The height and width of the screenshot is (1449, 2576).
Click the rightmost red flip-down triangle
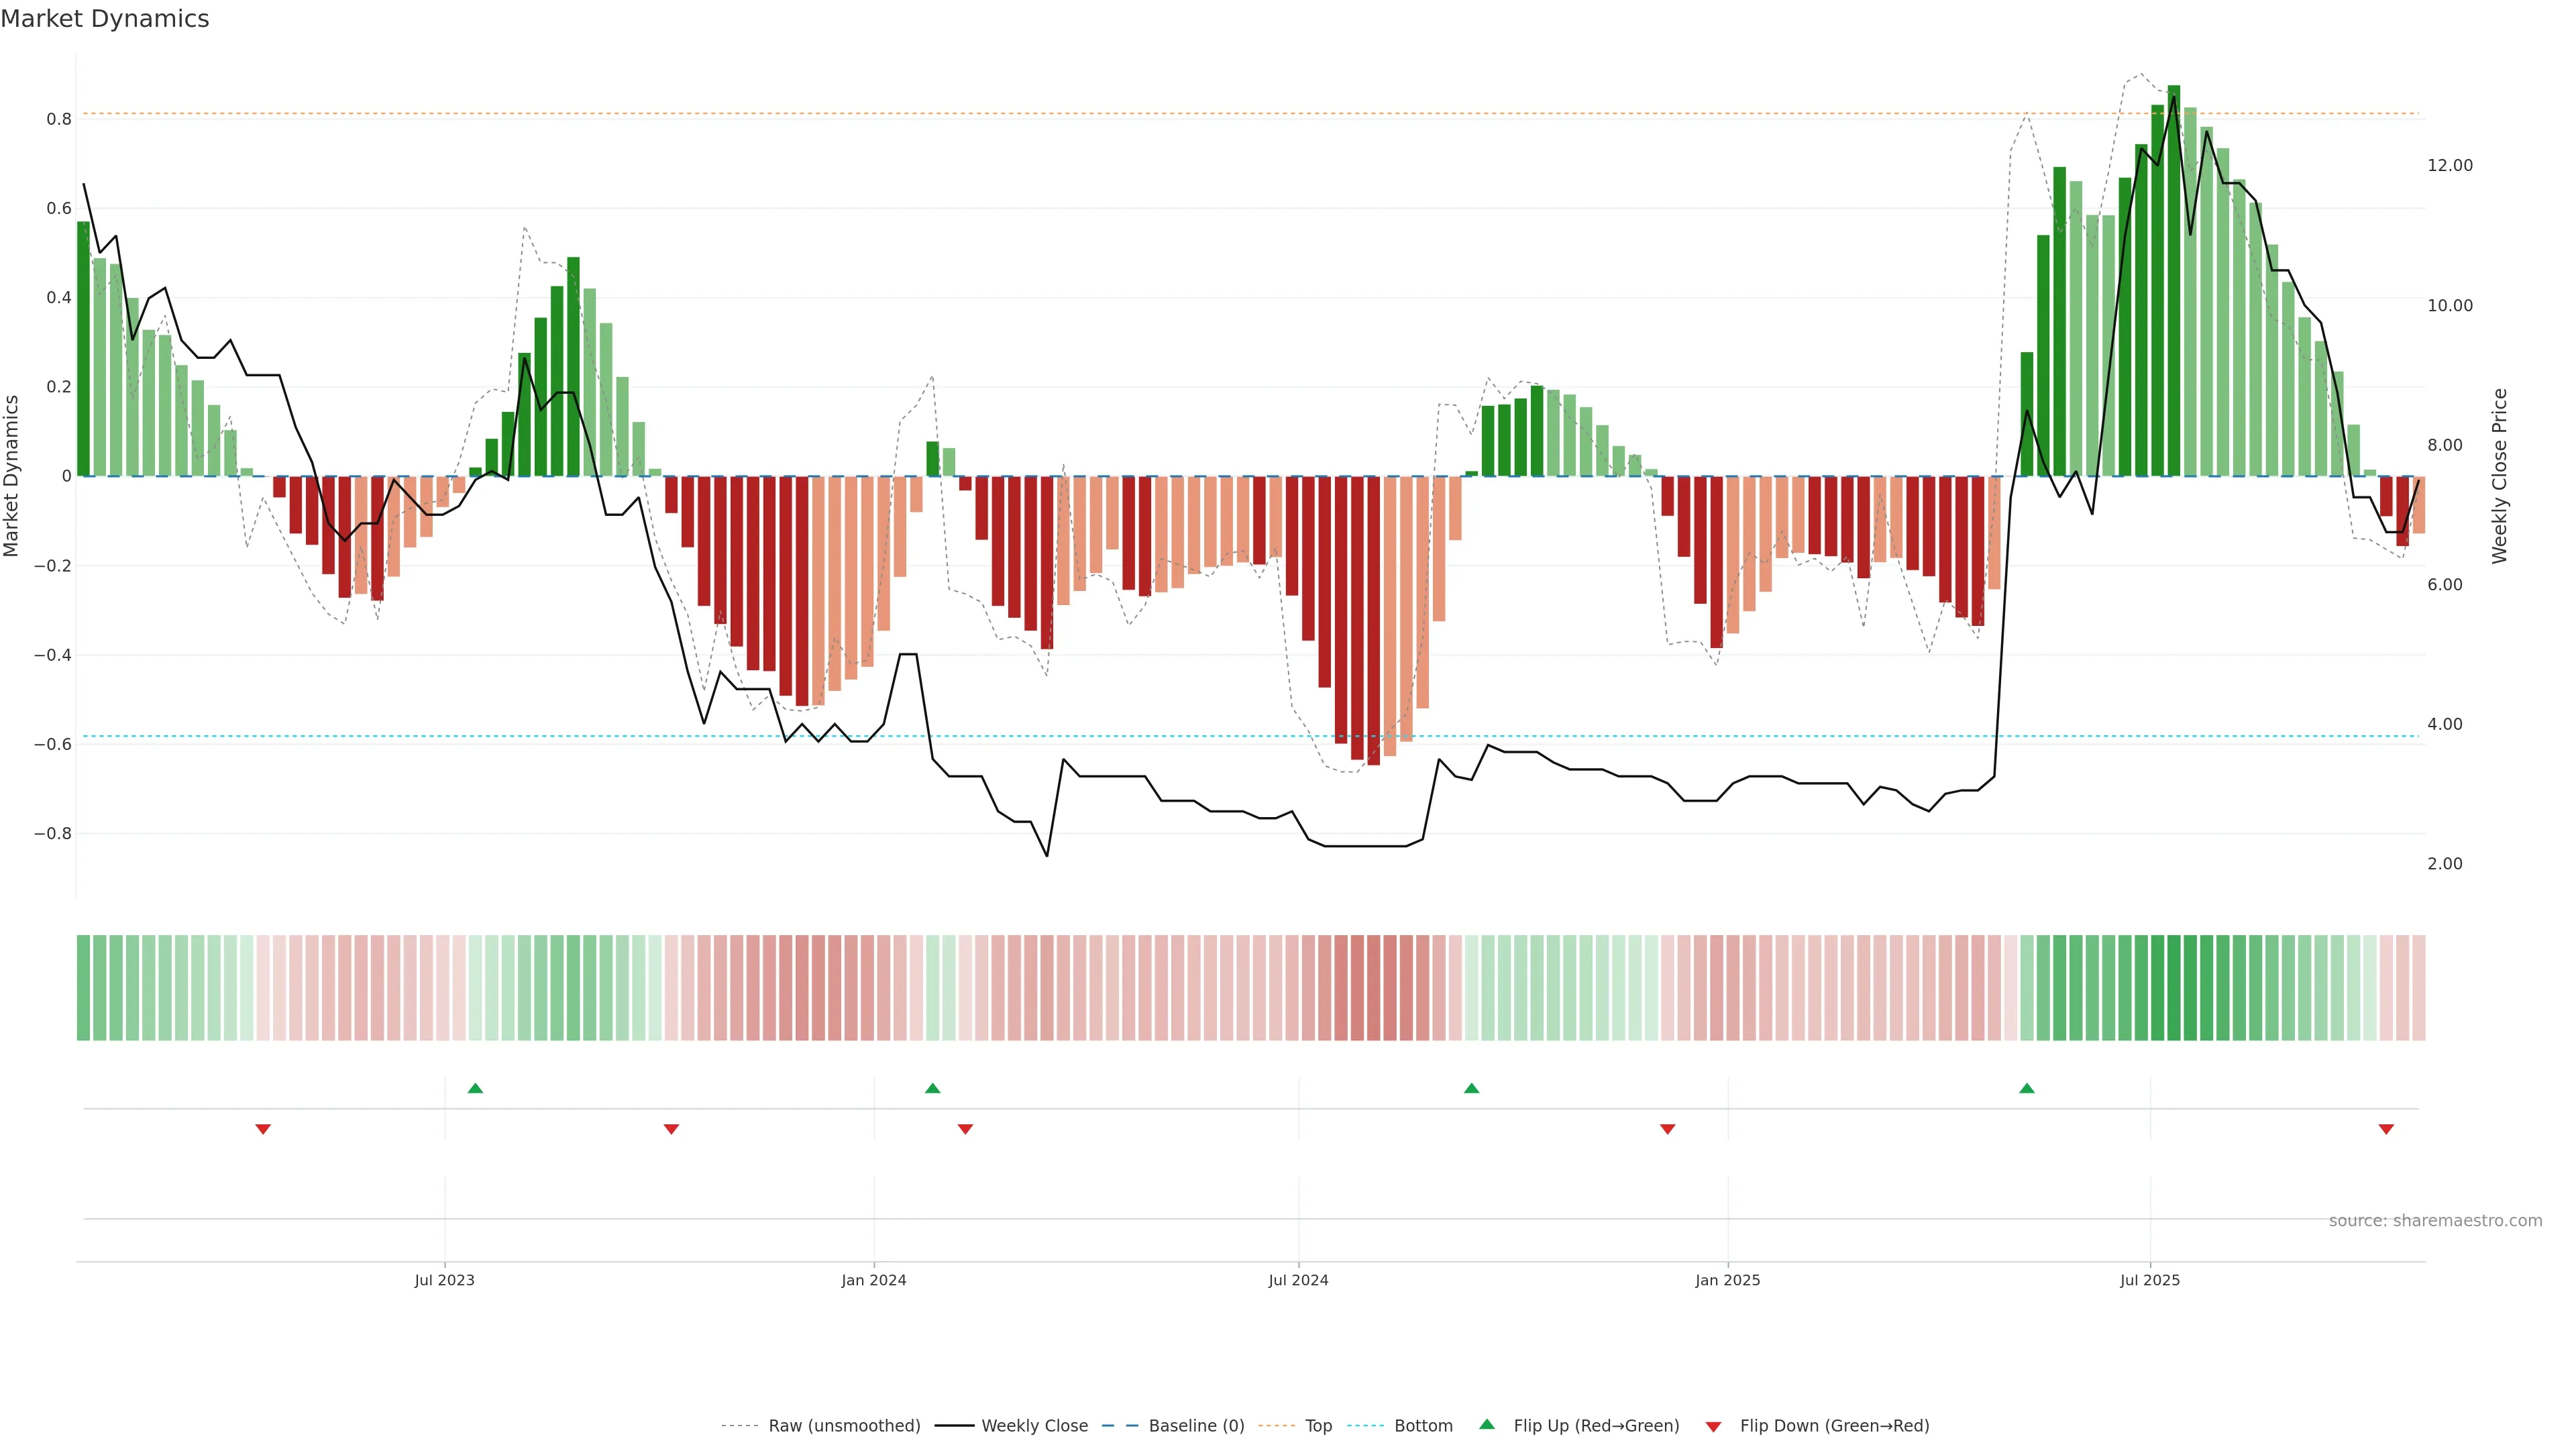pyautogui.click(x=2386, y=1129)
